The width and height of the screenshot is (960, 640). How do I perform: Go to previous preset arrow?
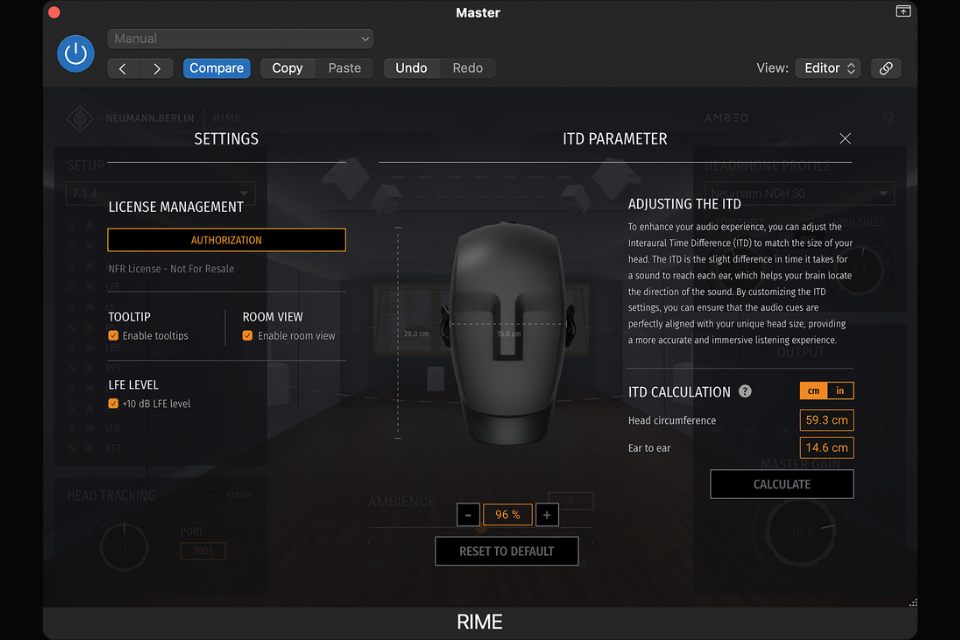click(123, 69)
